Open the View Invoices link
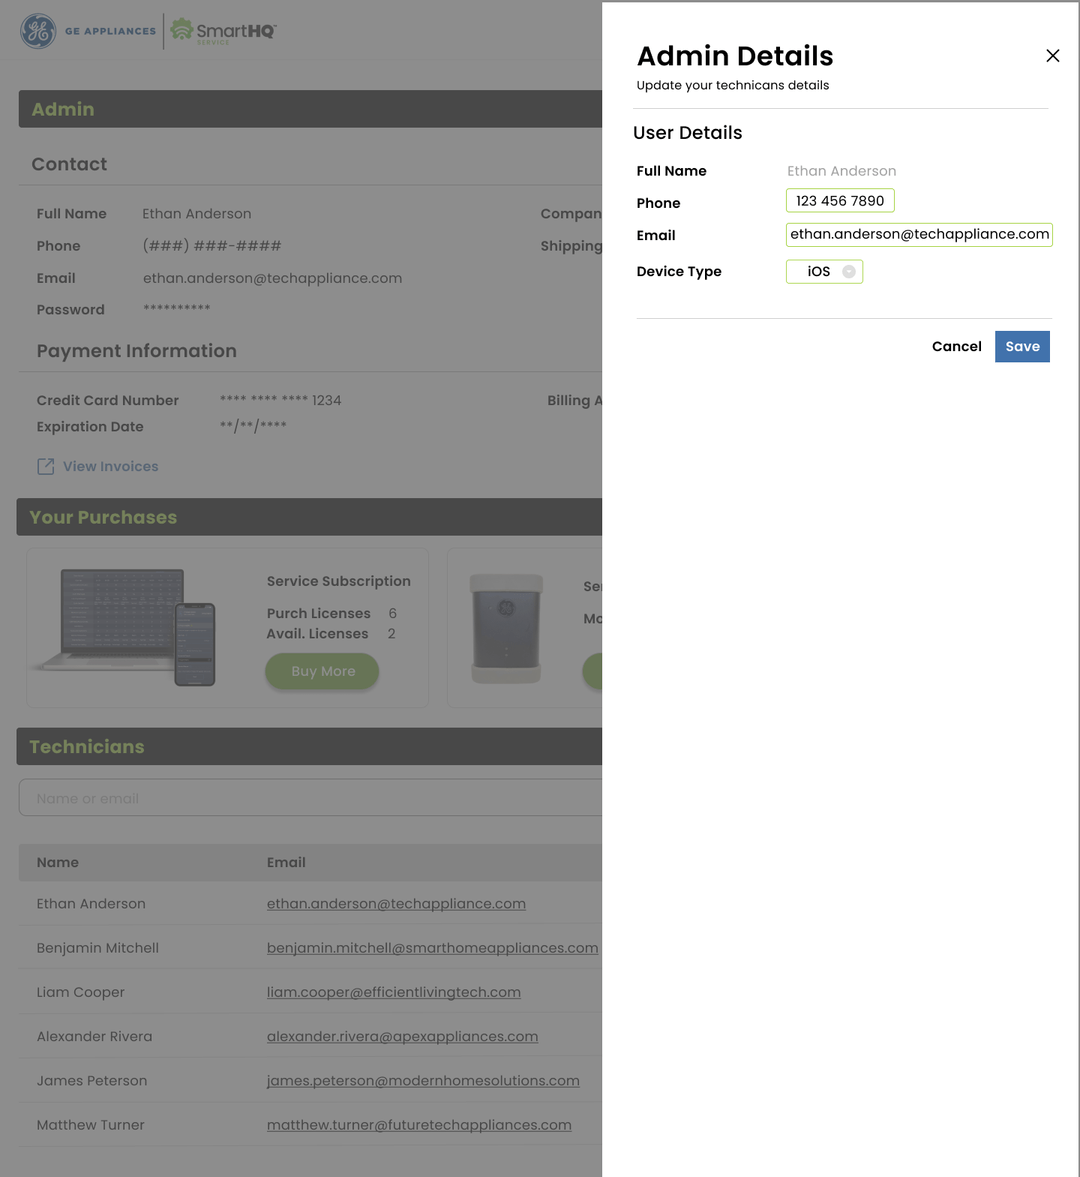The width and height of the screenshot is (1080, 1177). 108,466
